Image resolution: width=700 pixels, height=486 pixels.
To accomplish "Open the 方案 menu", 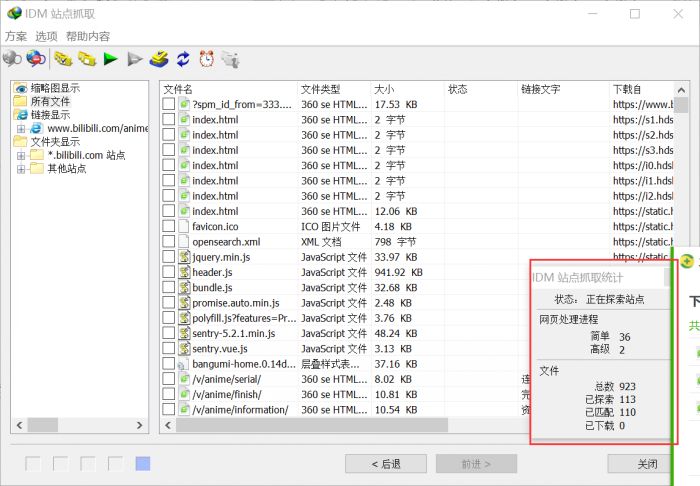I will point(16,36).
